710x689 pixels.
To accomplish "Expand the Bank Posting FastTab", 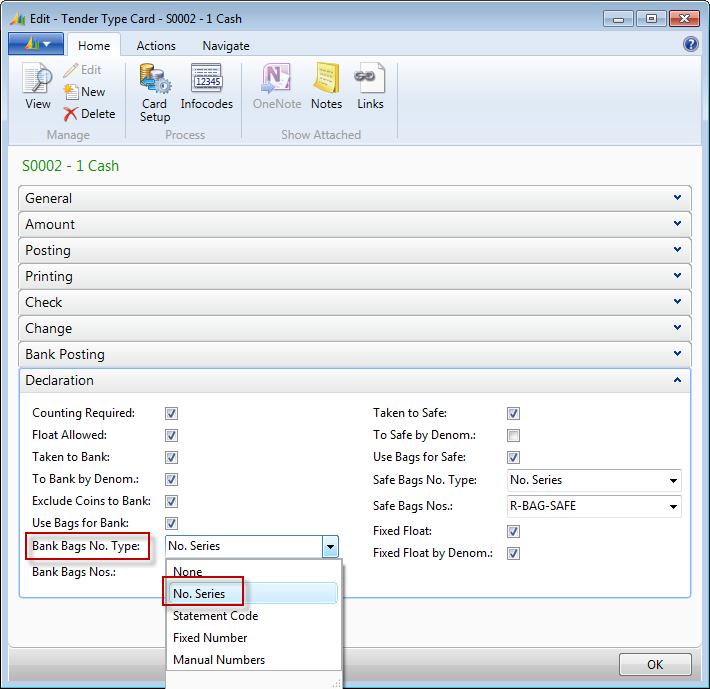I will (x=355, y=354).
